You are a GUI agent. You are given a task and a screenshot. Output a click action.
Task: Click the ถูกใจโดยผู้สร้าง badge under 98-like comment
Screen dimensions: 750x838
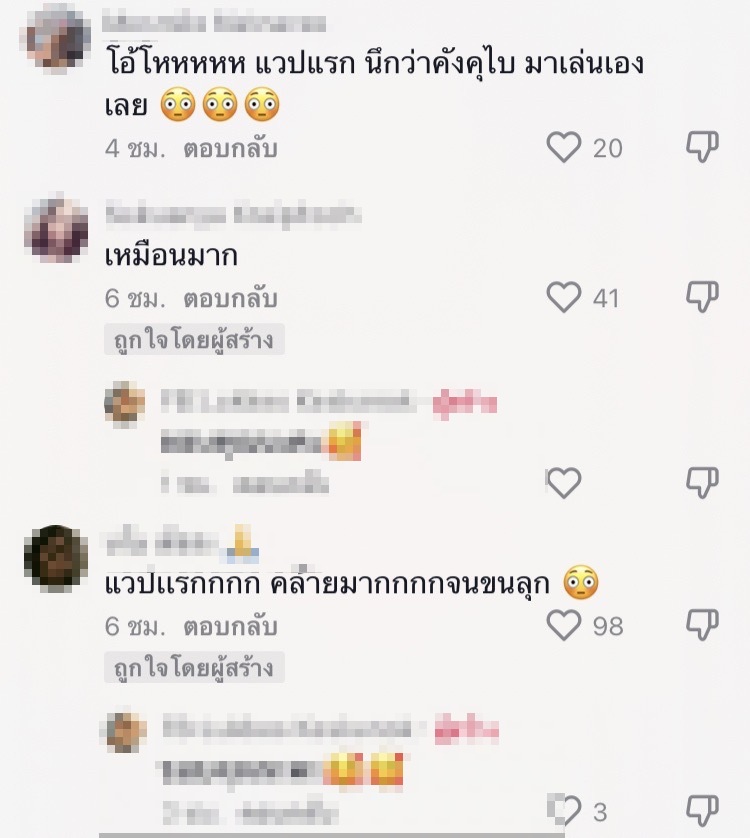[x=194, y=667]
